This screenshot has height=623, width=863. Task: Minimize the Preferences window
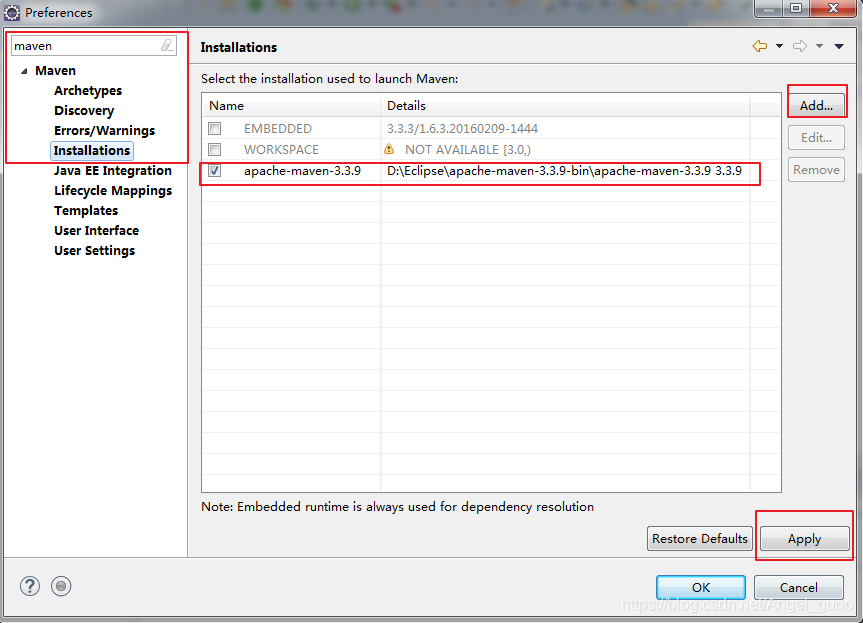769,8
